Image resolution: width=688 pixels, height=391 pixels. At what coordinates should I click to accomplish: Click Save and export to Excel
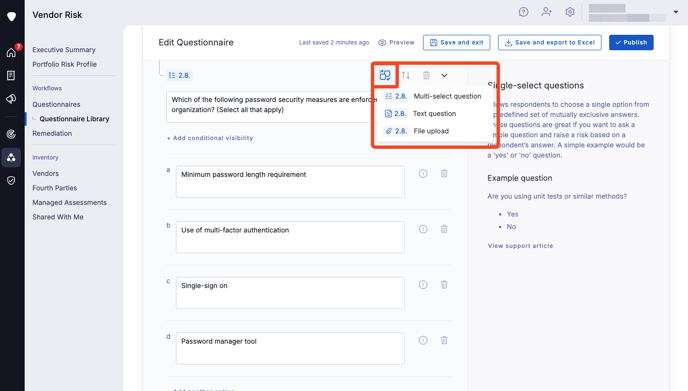pyautogui.click(x=549, y=43)
